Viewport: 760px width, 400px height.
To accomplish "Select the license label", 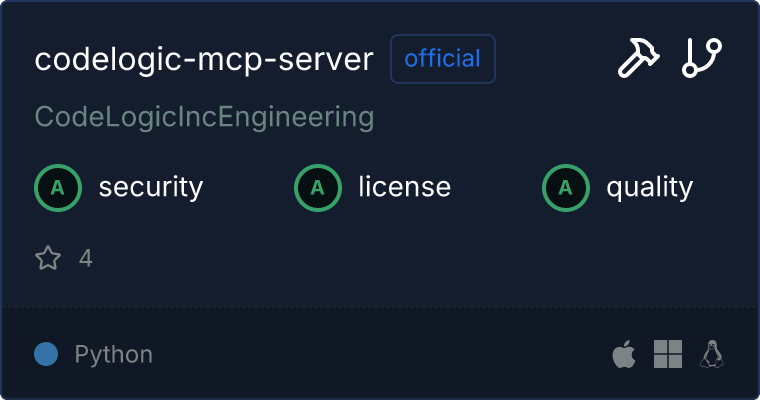I will (404, 187).
